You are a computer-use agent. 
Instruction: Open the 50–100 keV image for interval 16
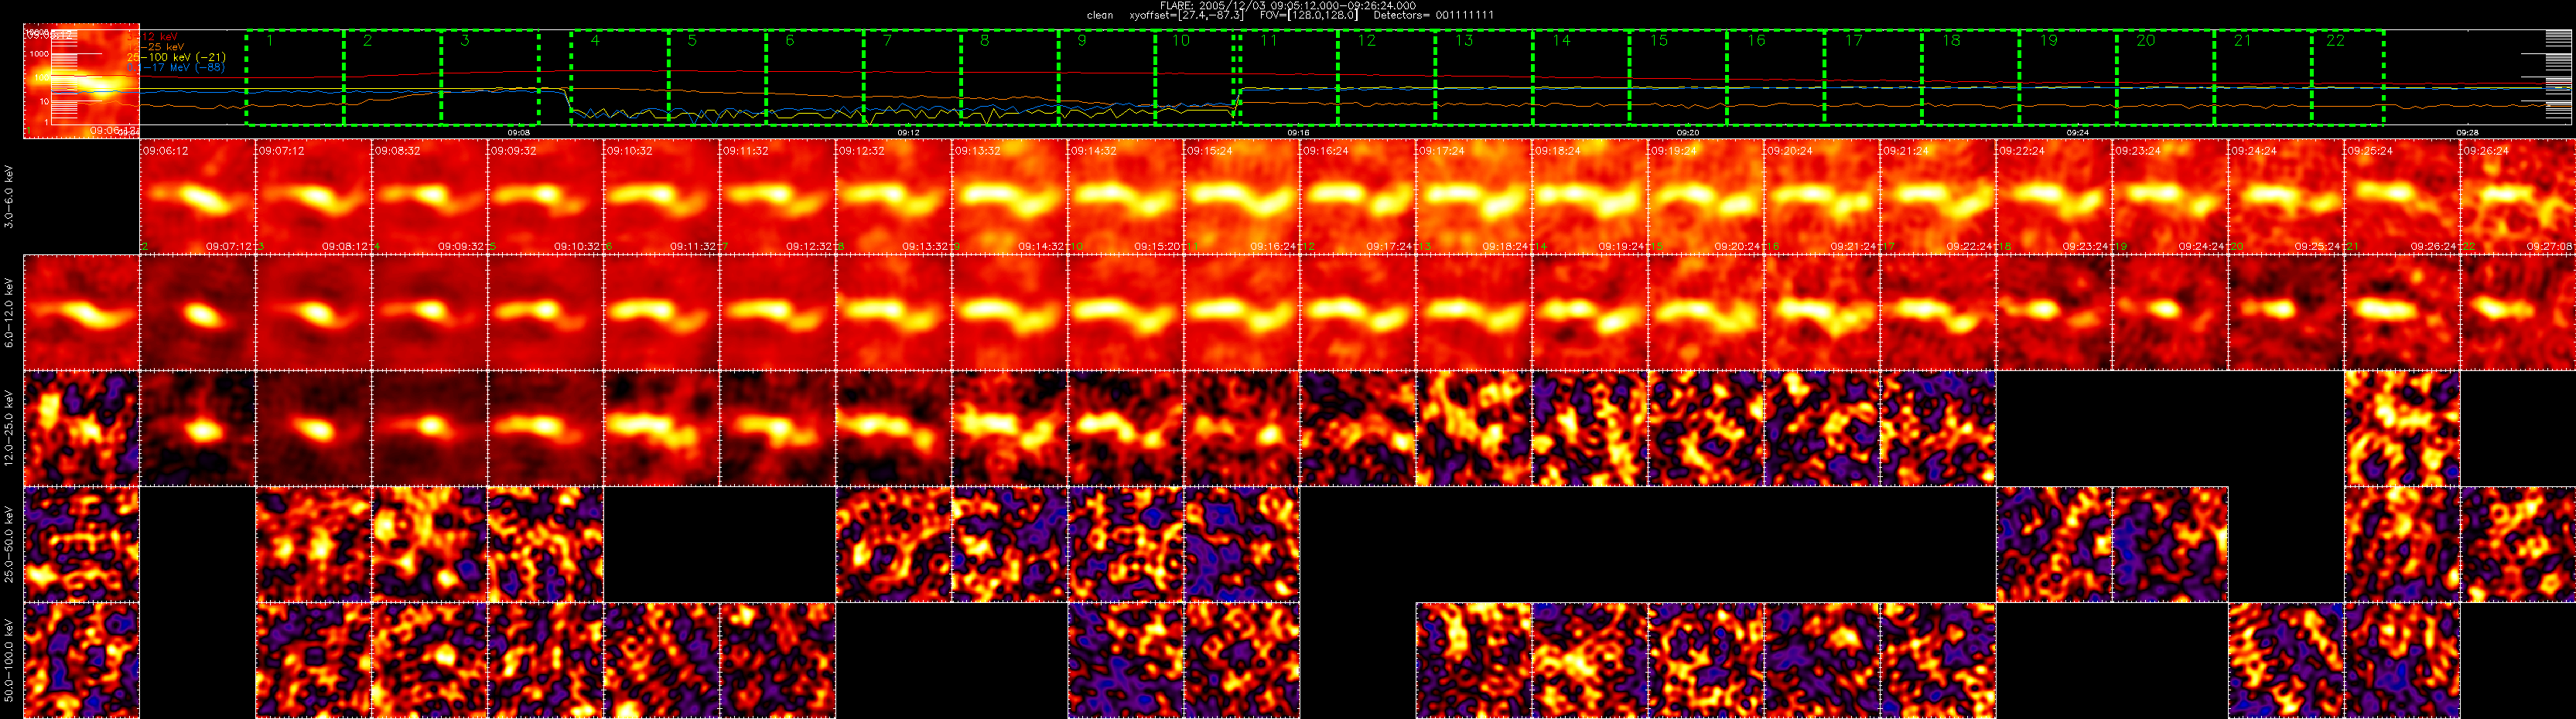tap(1822, 661)
